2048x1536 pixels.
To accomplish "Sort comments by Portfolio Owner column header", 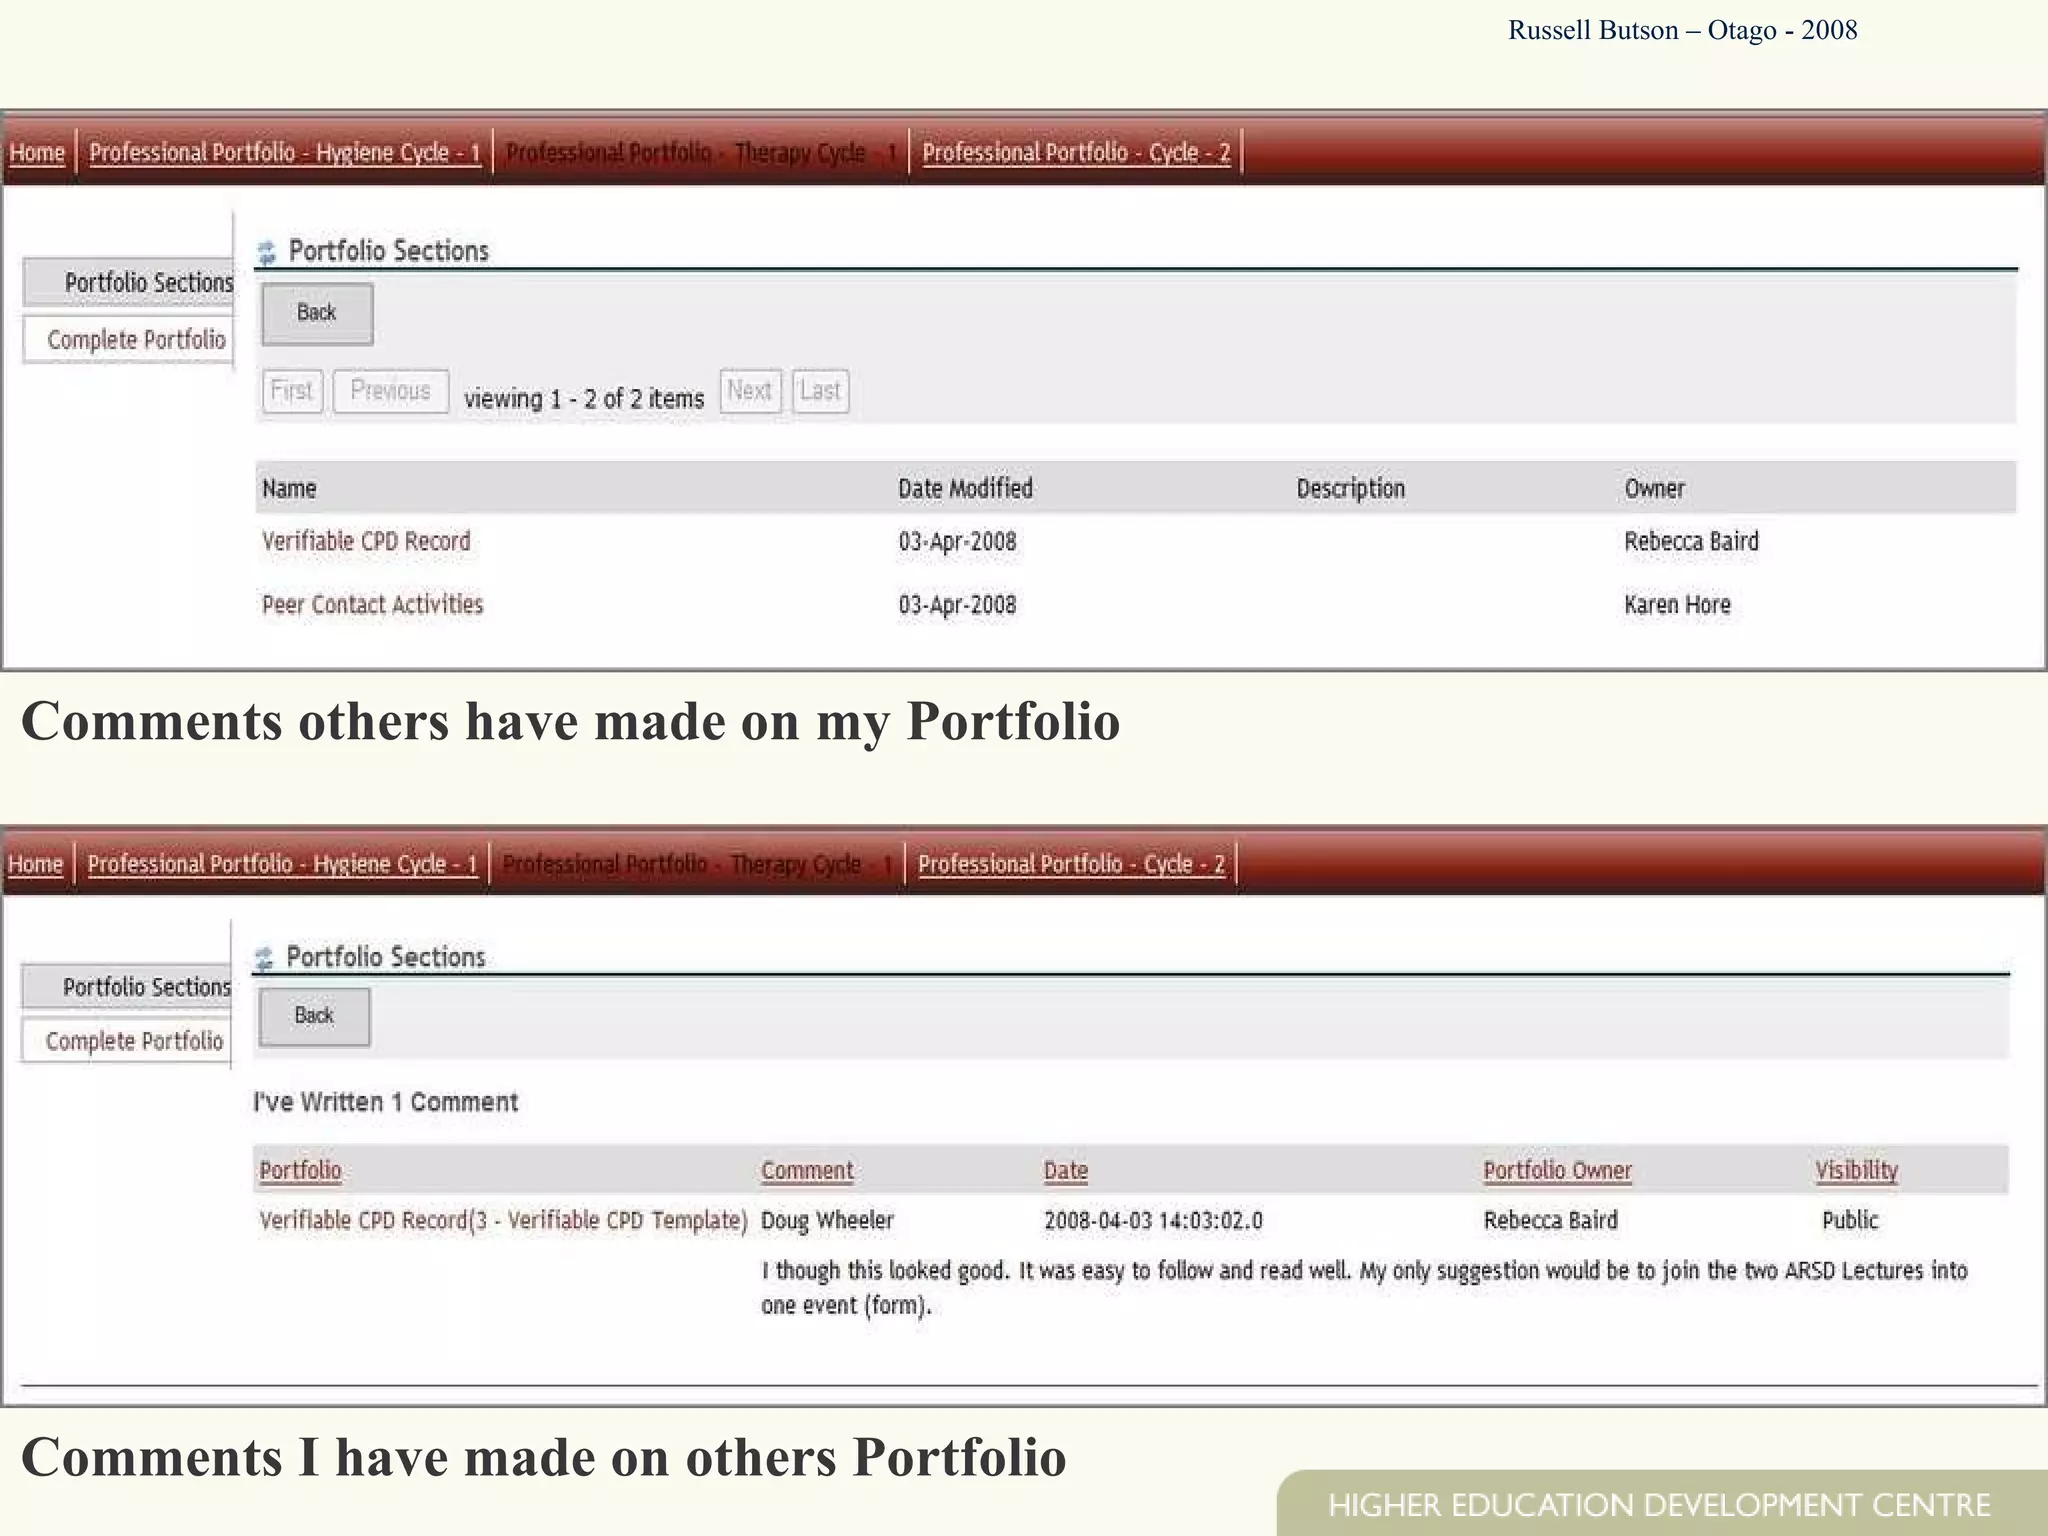I will point(1557,1171).
